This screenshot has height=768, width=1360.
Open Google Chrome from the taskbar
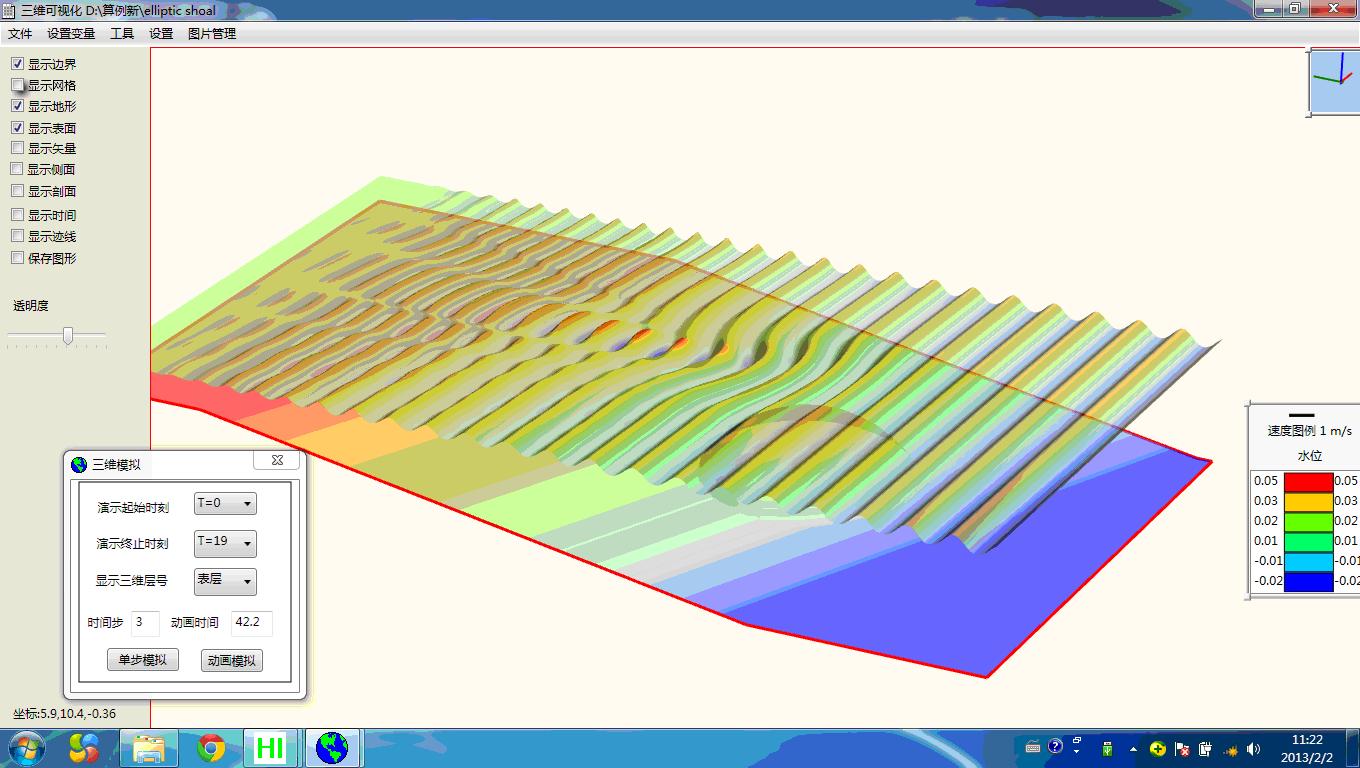click(210, 748)
